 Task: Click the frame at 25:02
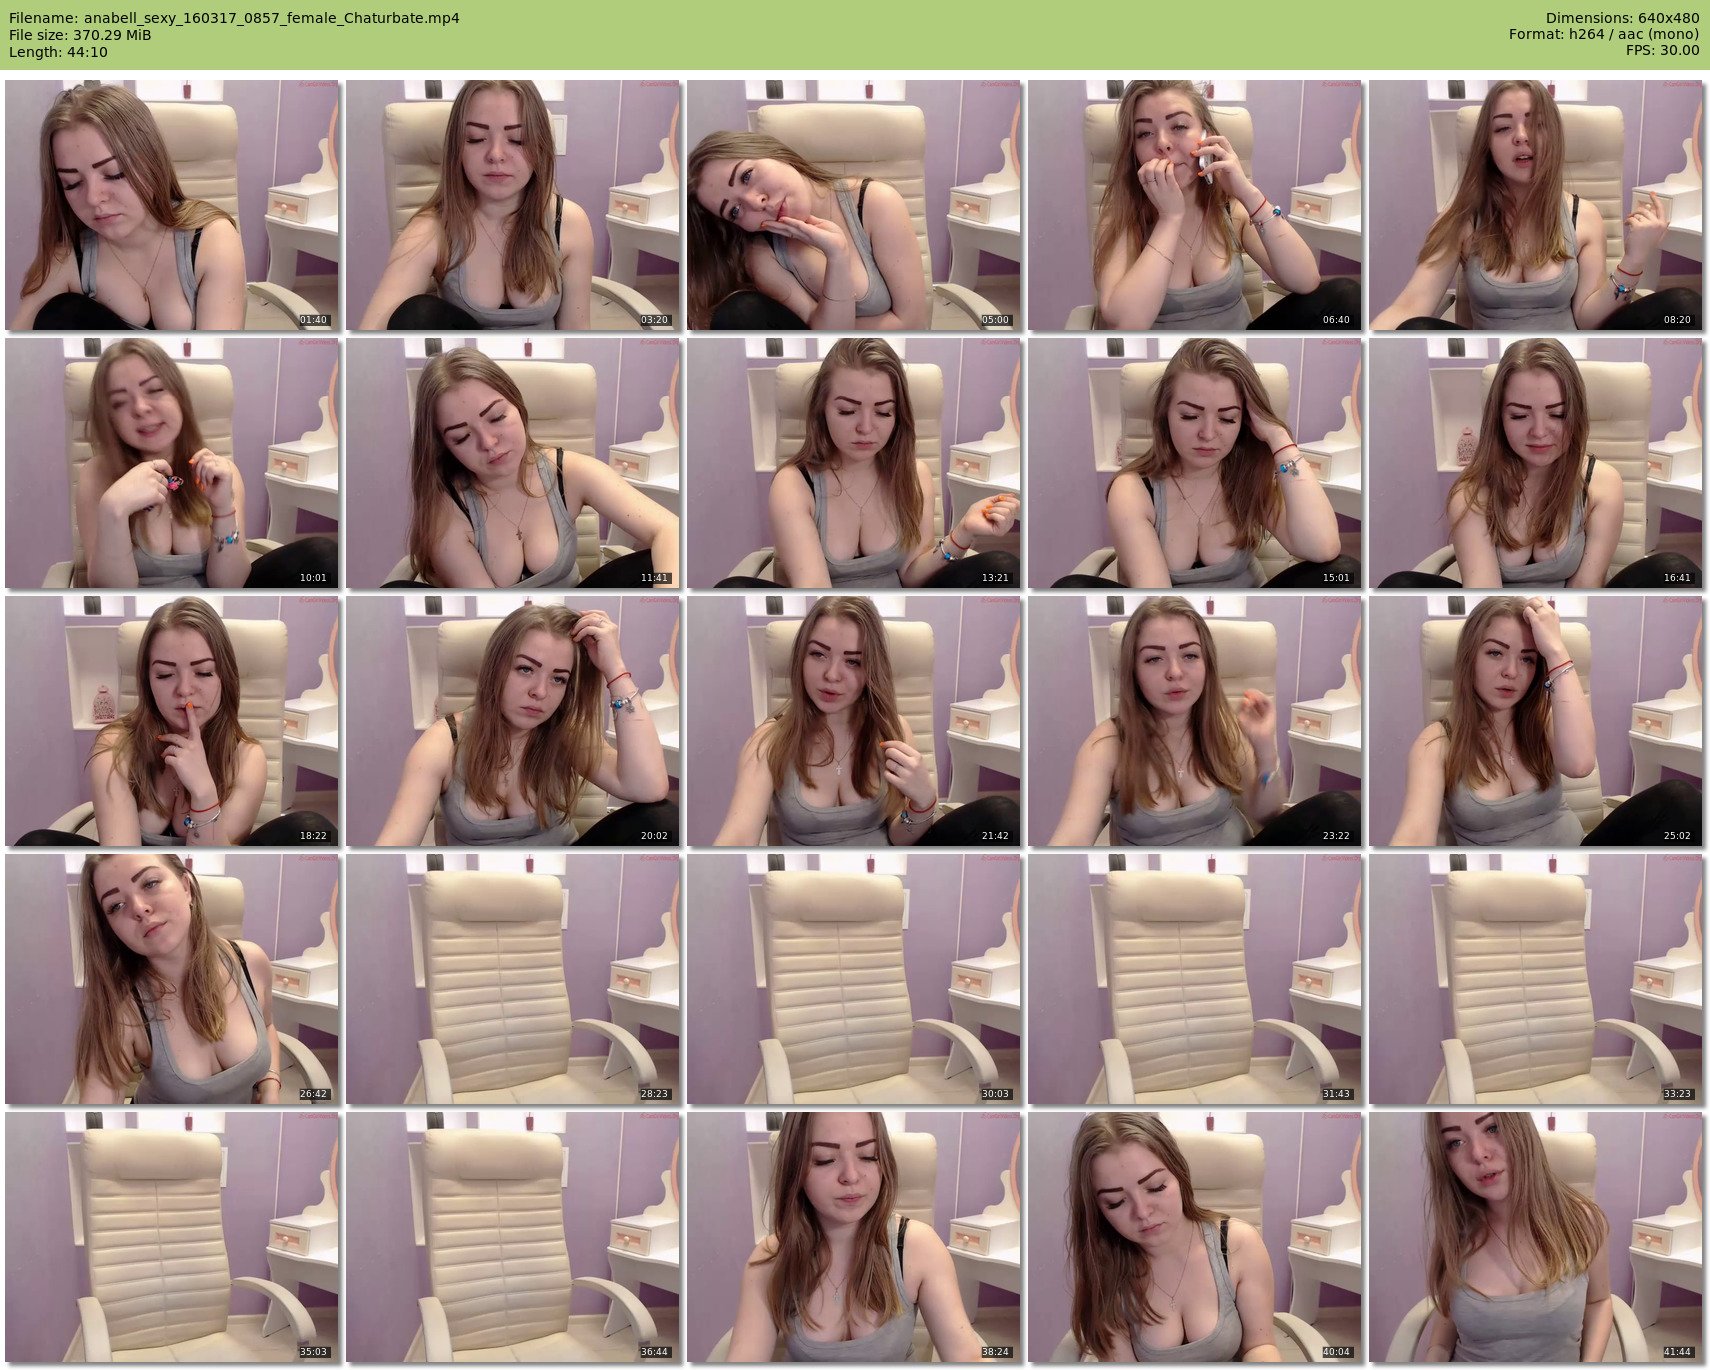(1535, 721)
